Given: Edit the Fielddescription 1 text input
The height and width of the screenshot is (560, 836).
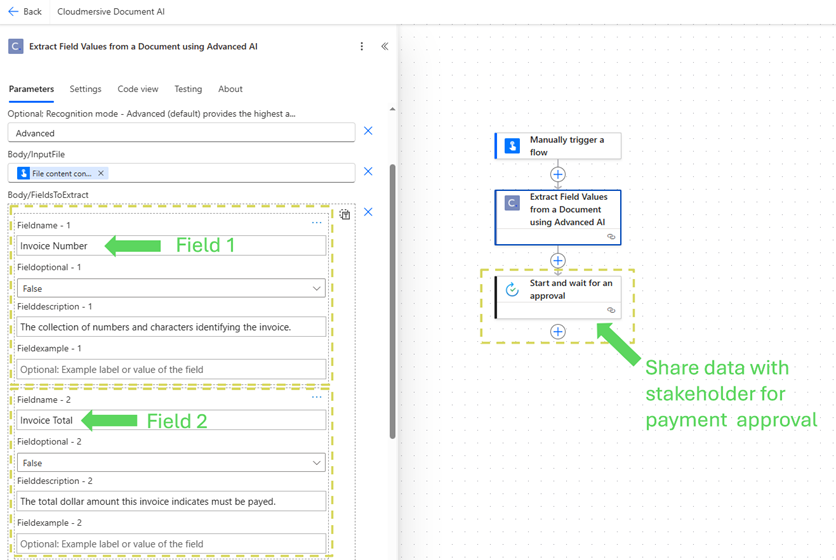Looking at the screenshot, I should pyautogui.click(x=171, y=327).
